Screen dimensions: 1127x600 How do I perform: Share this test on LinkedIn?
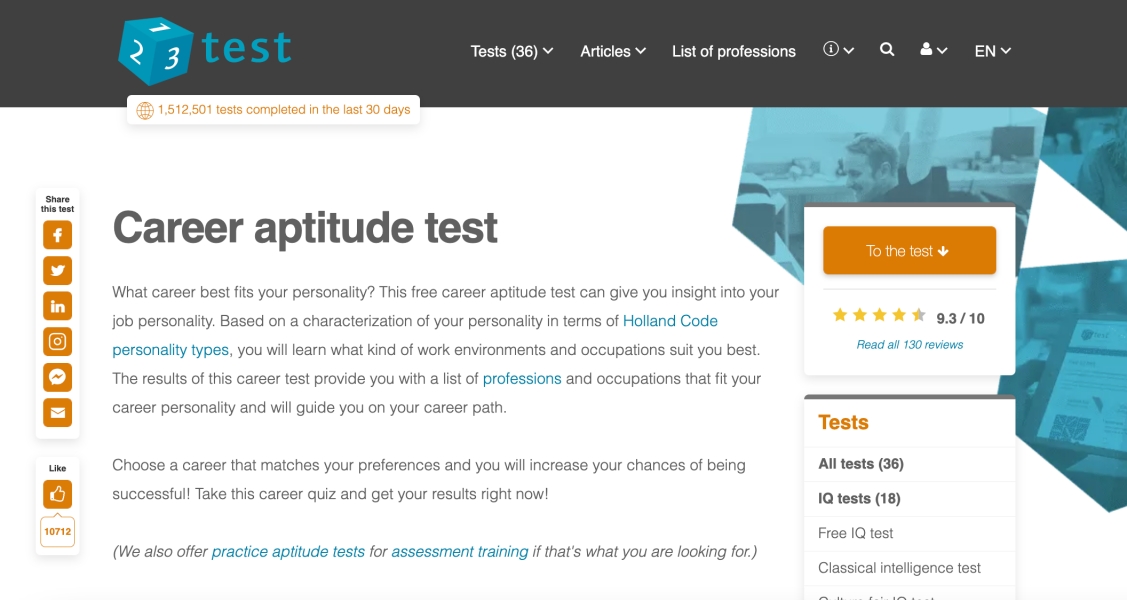[x=58, y=306]
